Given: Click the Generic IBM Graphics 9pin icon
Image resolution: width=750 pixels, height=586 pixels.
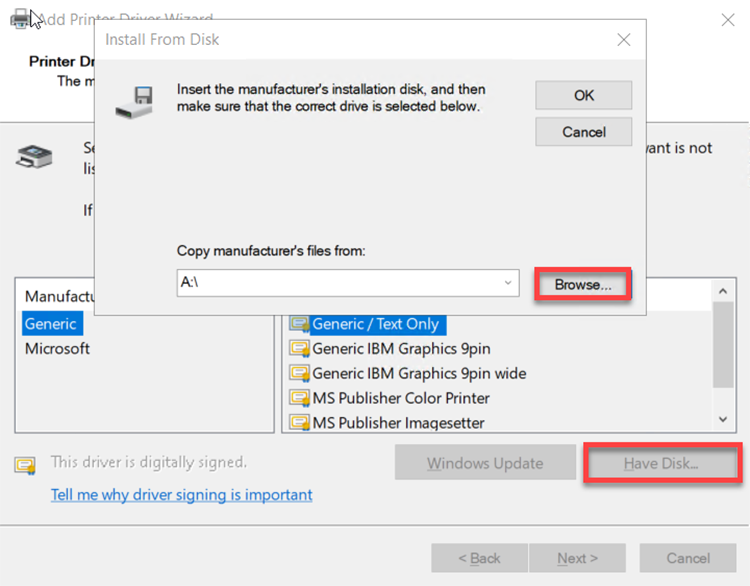Looking at the screenshot, I should [x=299, y=348].
